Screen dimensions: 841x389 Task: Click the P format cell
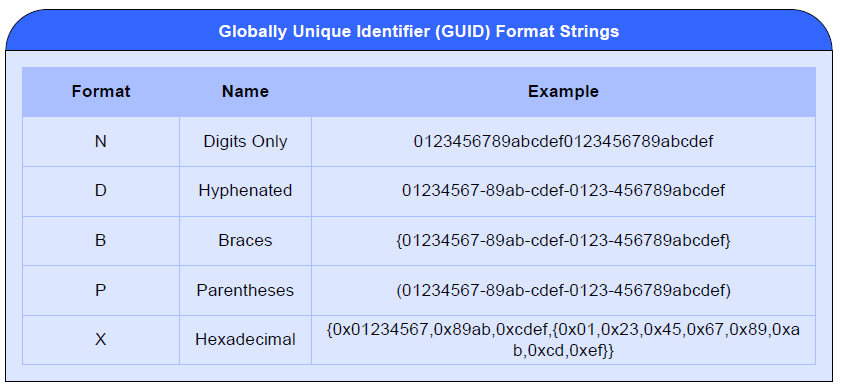coord(100,290)
